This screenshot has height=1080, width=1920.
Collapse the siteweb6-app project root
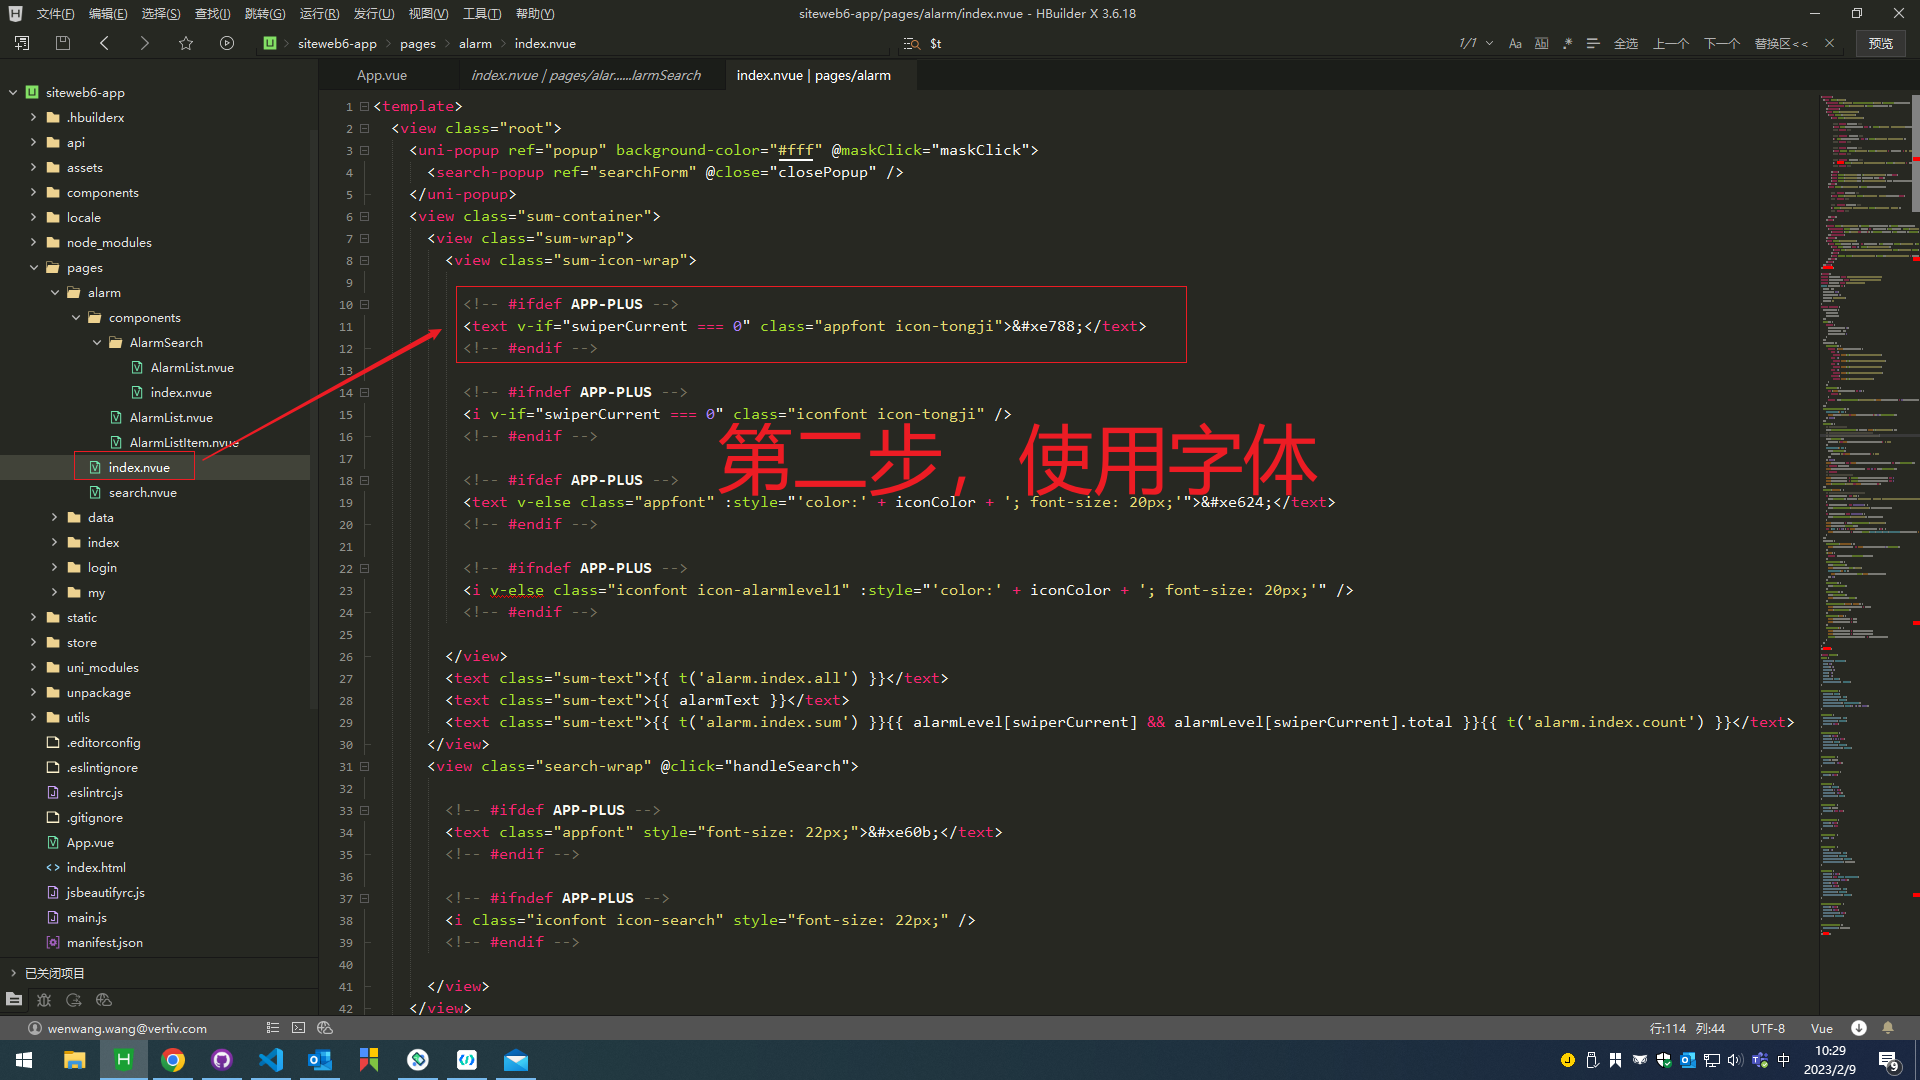click(x=13, y=92)
